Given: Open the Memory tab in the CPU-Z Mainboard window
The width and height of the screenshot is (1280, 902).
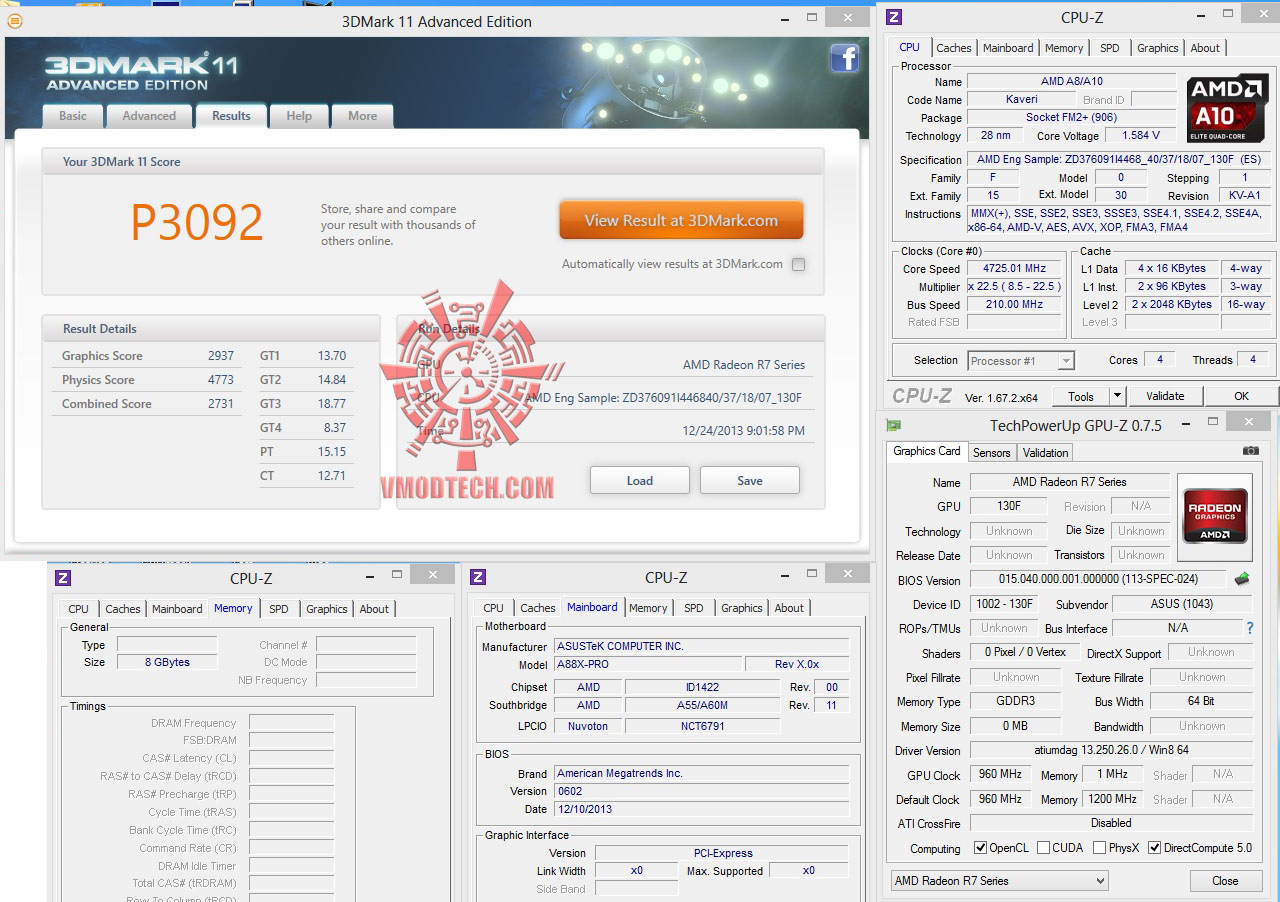Looking at the screenshot, I should click(x=648, y=608).
